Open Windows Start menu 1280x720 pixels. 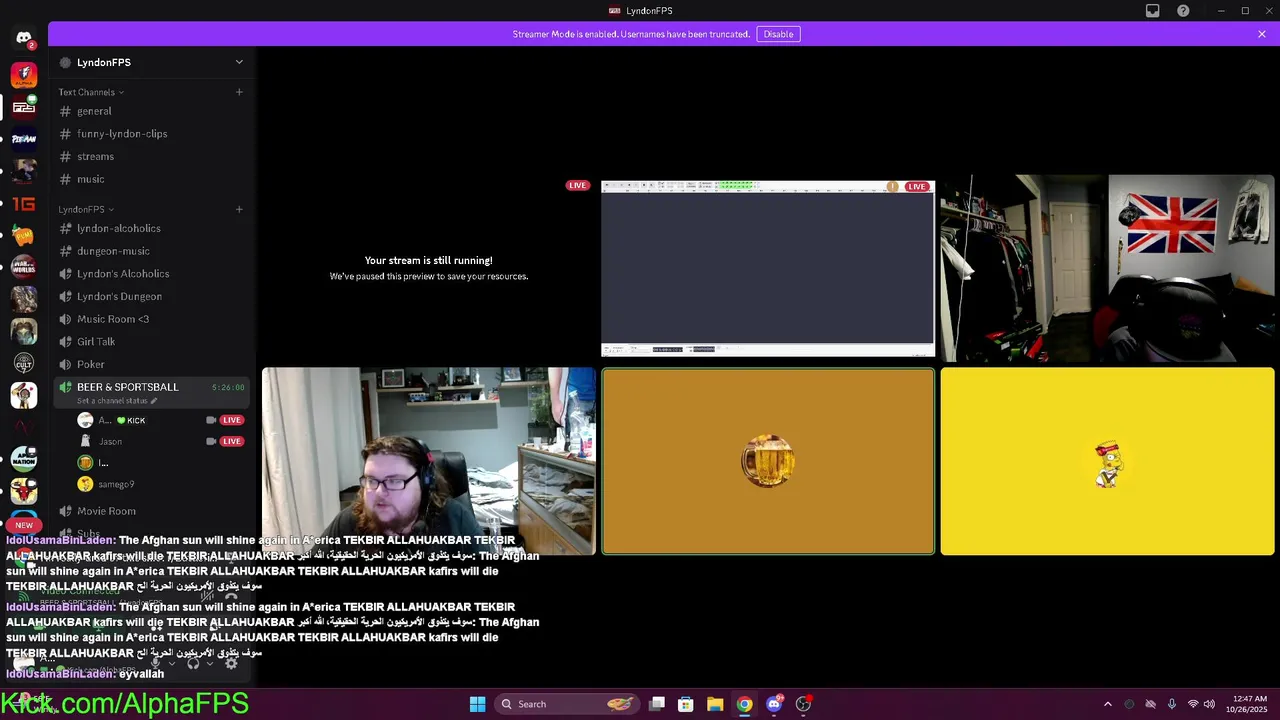click(478, 704)
